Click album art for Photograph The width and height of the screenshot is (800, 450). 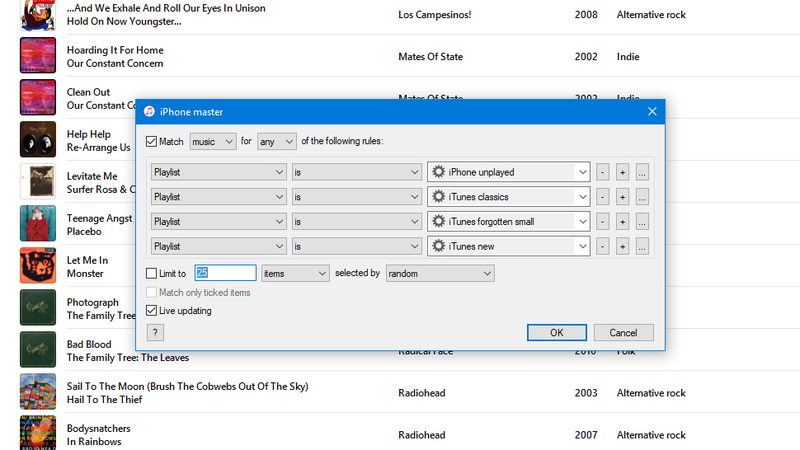click(38, 307)
